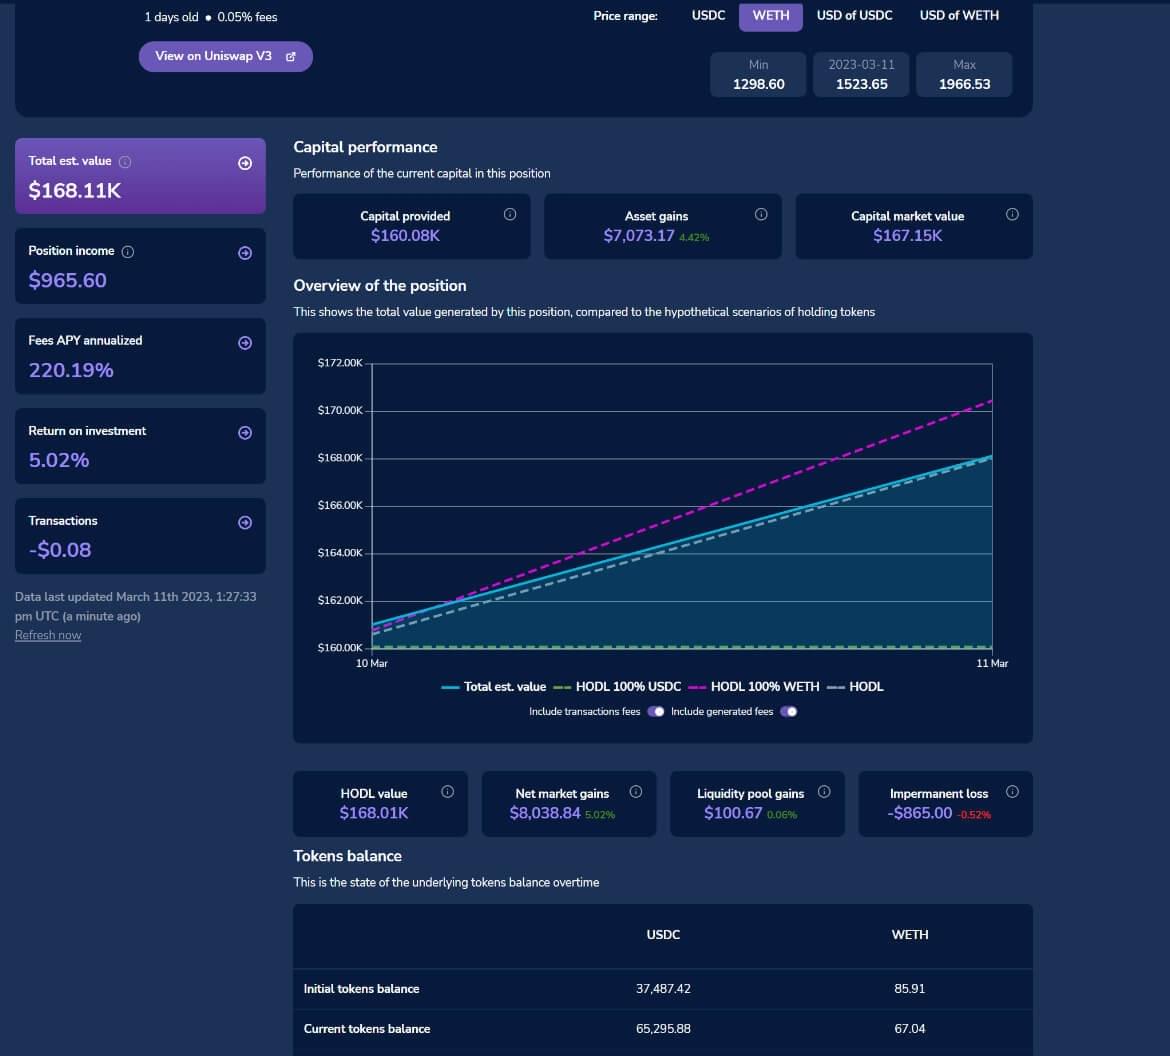The width and height of the screenshot is (1170, 1056).
Task: Click View on Uniswap V3 button
Action: pos(225,57)
